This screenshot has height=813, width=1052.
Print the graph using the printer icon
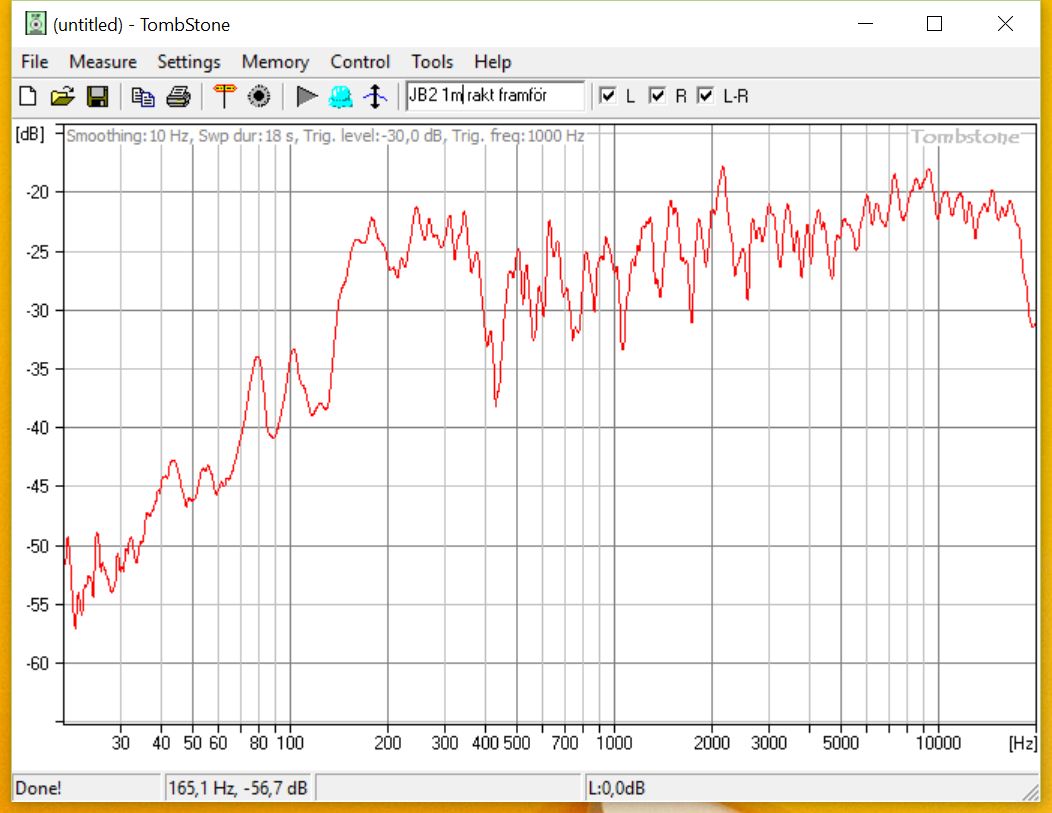[x=178, y=97]
